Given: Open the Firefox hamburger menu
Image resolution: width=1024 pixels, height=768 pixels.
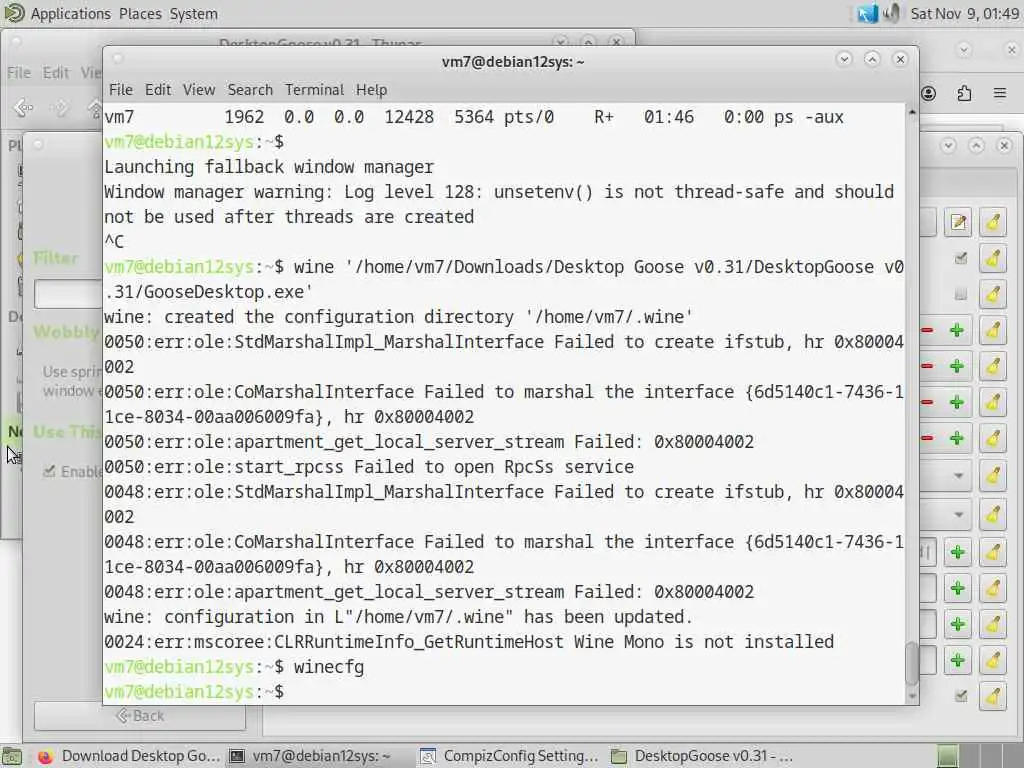Looking at the screenshot, I should pos(999,93).
